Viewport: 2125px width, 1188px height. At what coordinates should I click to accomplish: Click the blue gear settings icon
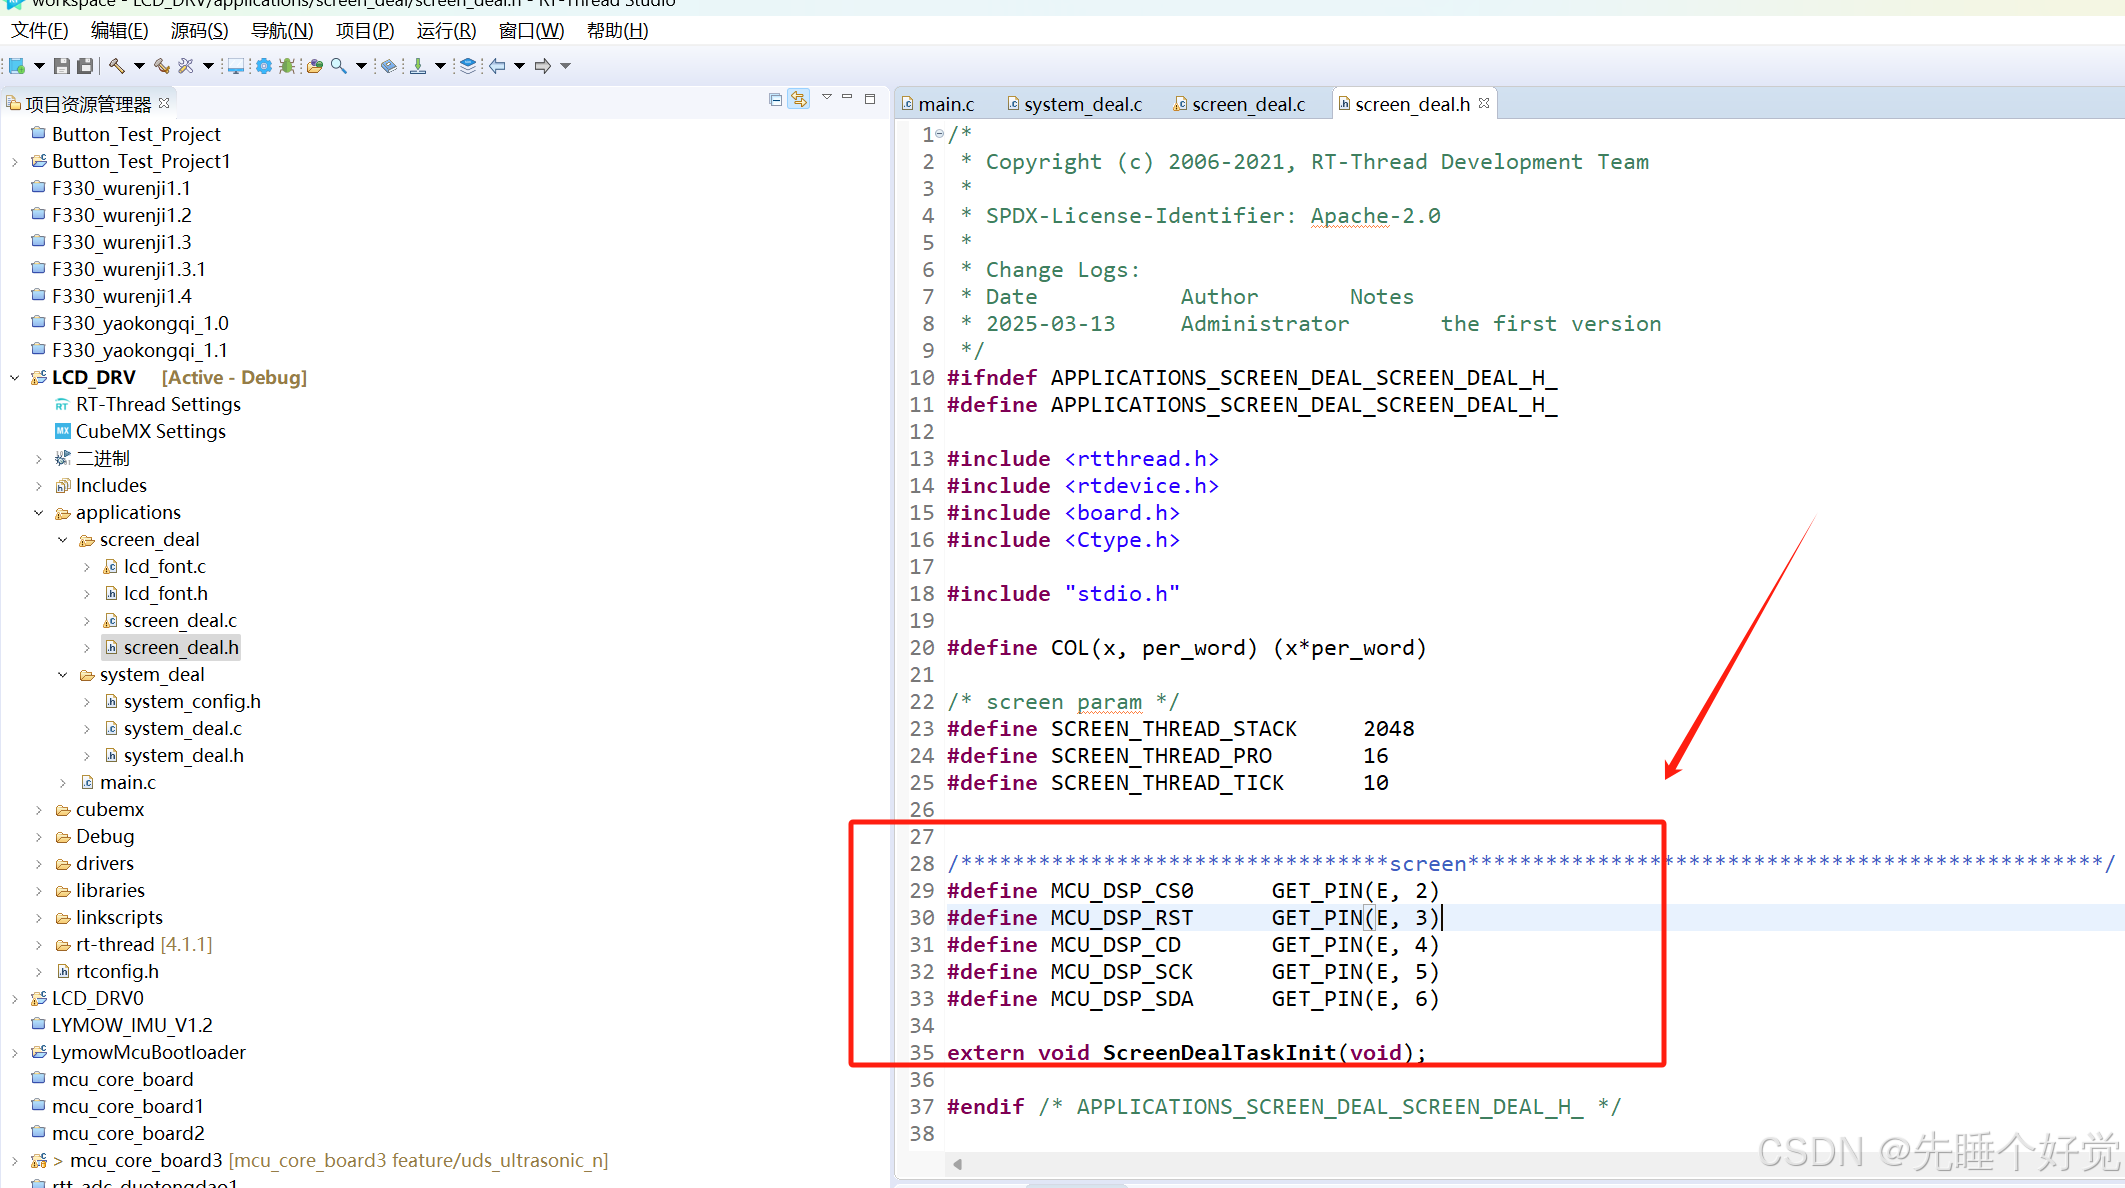pyautogui.click(x=263, y=66)
